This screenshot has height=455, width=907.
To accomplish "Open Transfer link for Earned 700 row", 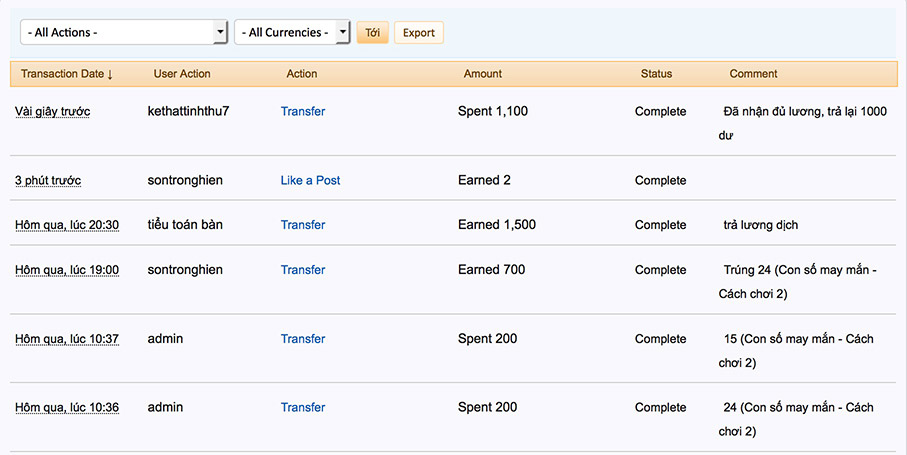I will [x=303, y=270].
